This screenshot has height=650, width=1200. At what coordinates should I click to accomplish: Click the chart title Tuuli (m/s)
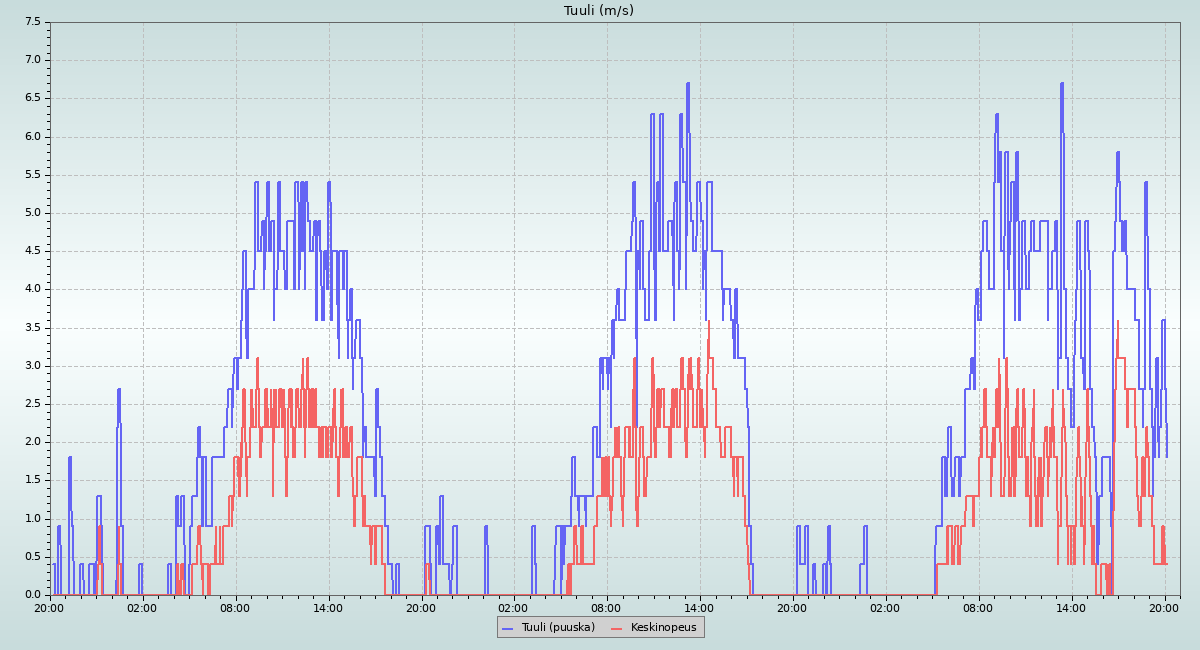click(599, 11)
